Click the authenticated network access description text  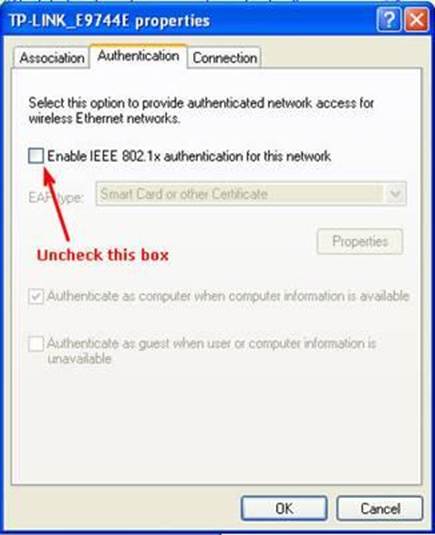(x=201, y=111)
